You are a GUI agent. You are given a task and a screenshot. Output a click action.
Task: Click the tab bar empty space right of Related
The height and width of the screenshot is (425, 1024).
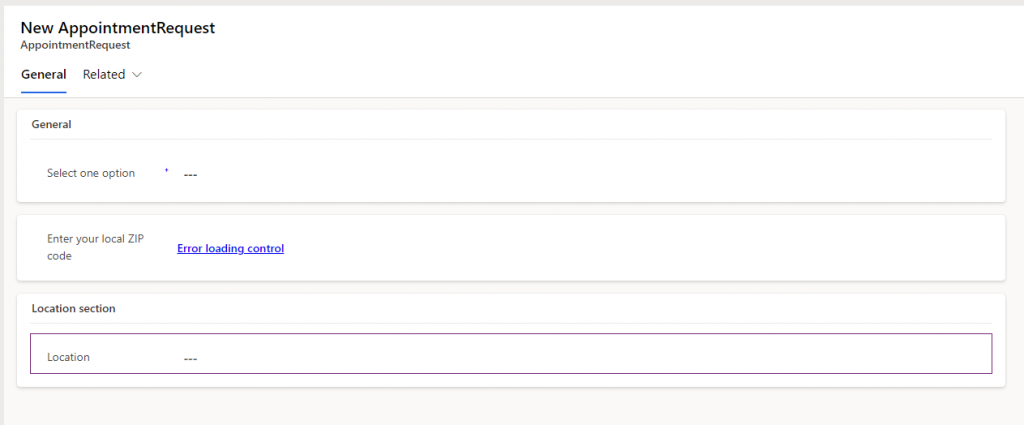coord(500,75)
